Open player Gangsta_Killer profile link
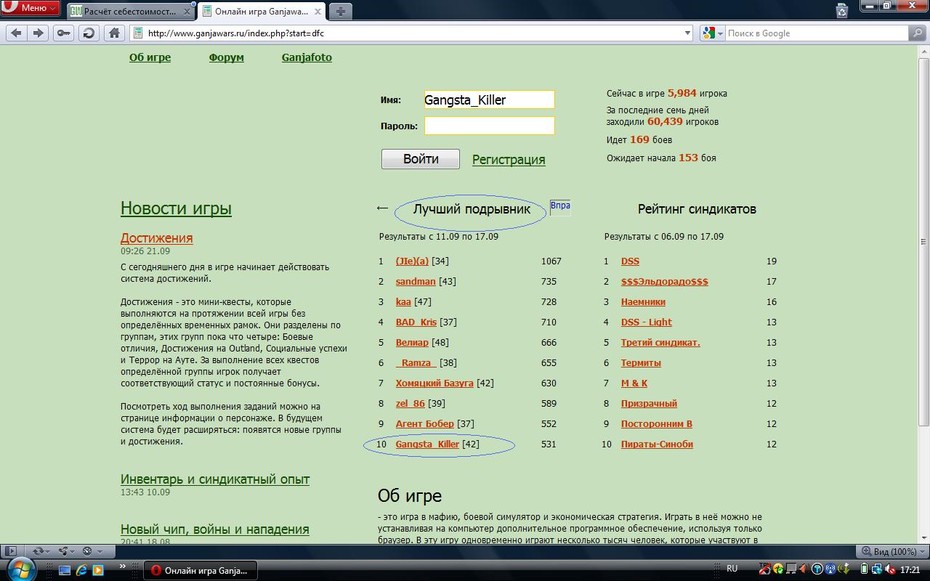This screenshot has height=581, width=930. (x=427, y=444)
